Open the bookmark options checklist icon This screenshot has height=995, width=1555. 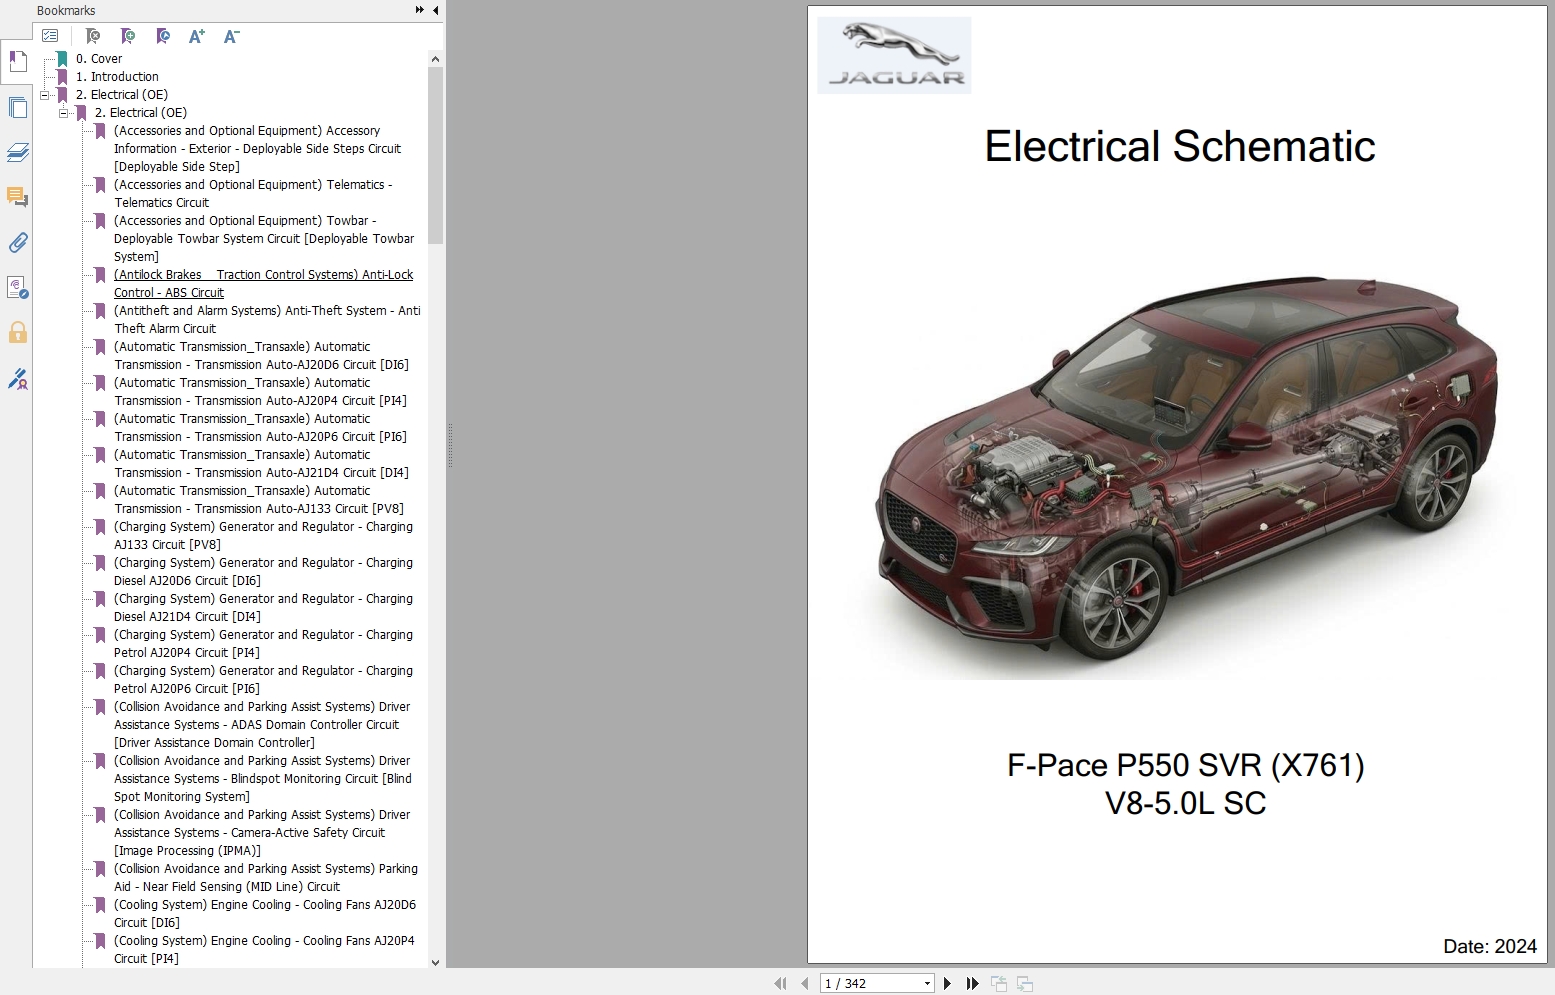tap(50, 36)
